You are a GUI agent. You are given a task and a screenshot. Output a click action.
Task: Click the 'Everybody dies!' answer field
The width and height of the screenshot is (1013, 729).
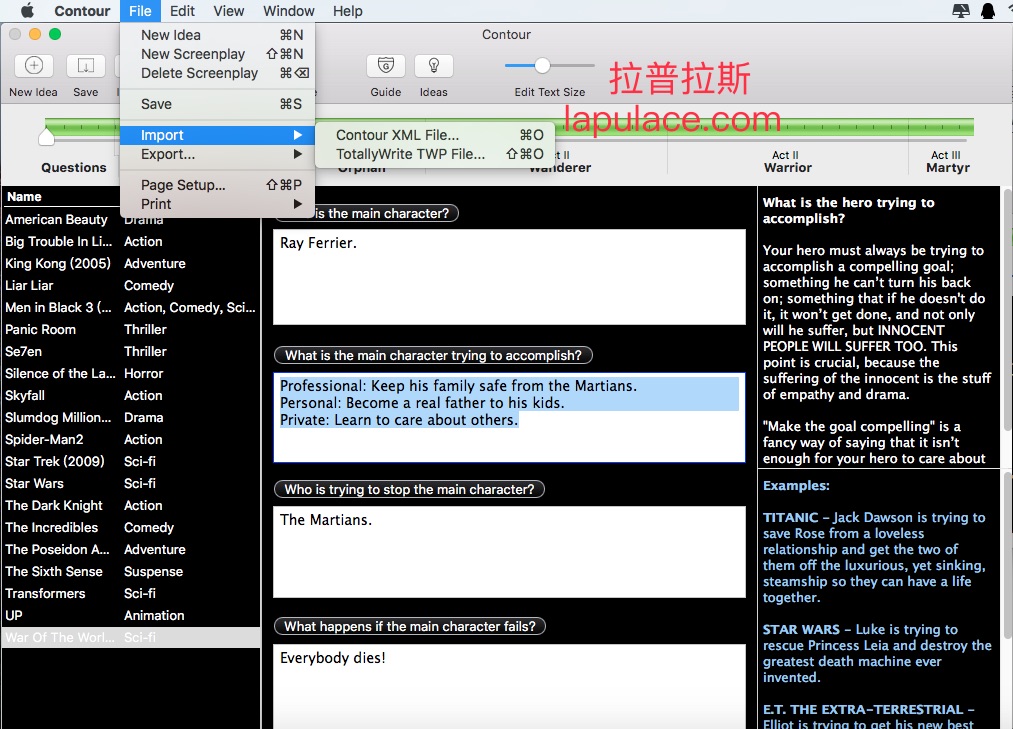[509, 686]
